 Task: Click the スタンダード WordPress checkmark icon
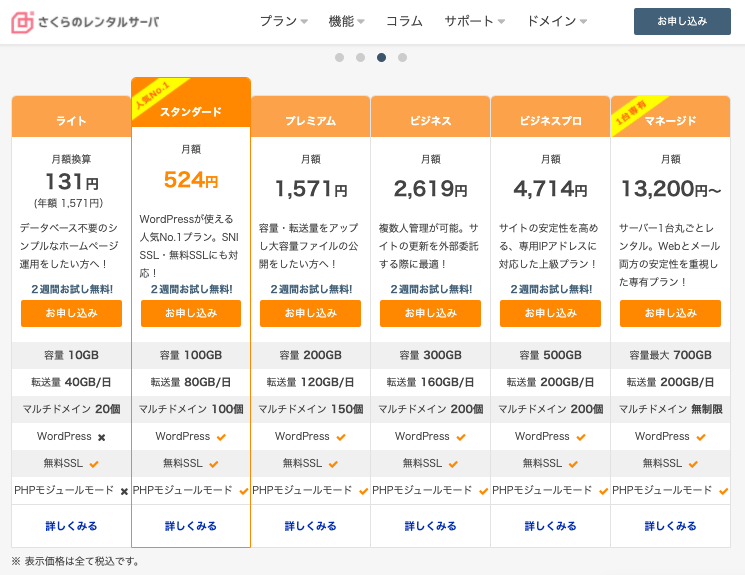coord(221,437)
